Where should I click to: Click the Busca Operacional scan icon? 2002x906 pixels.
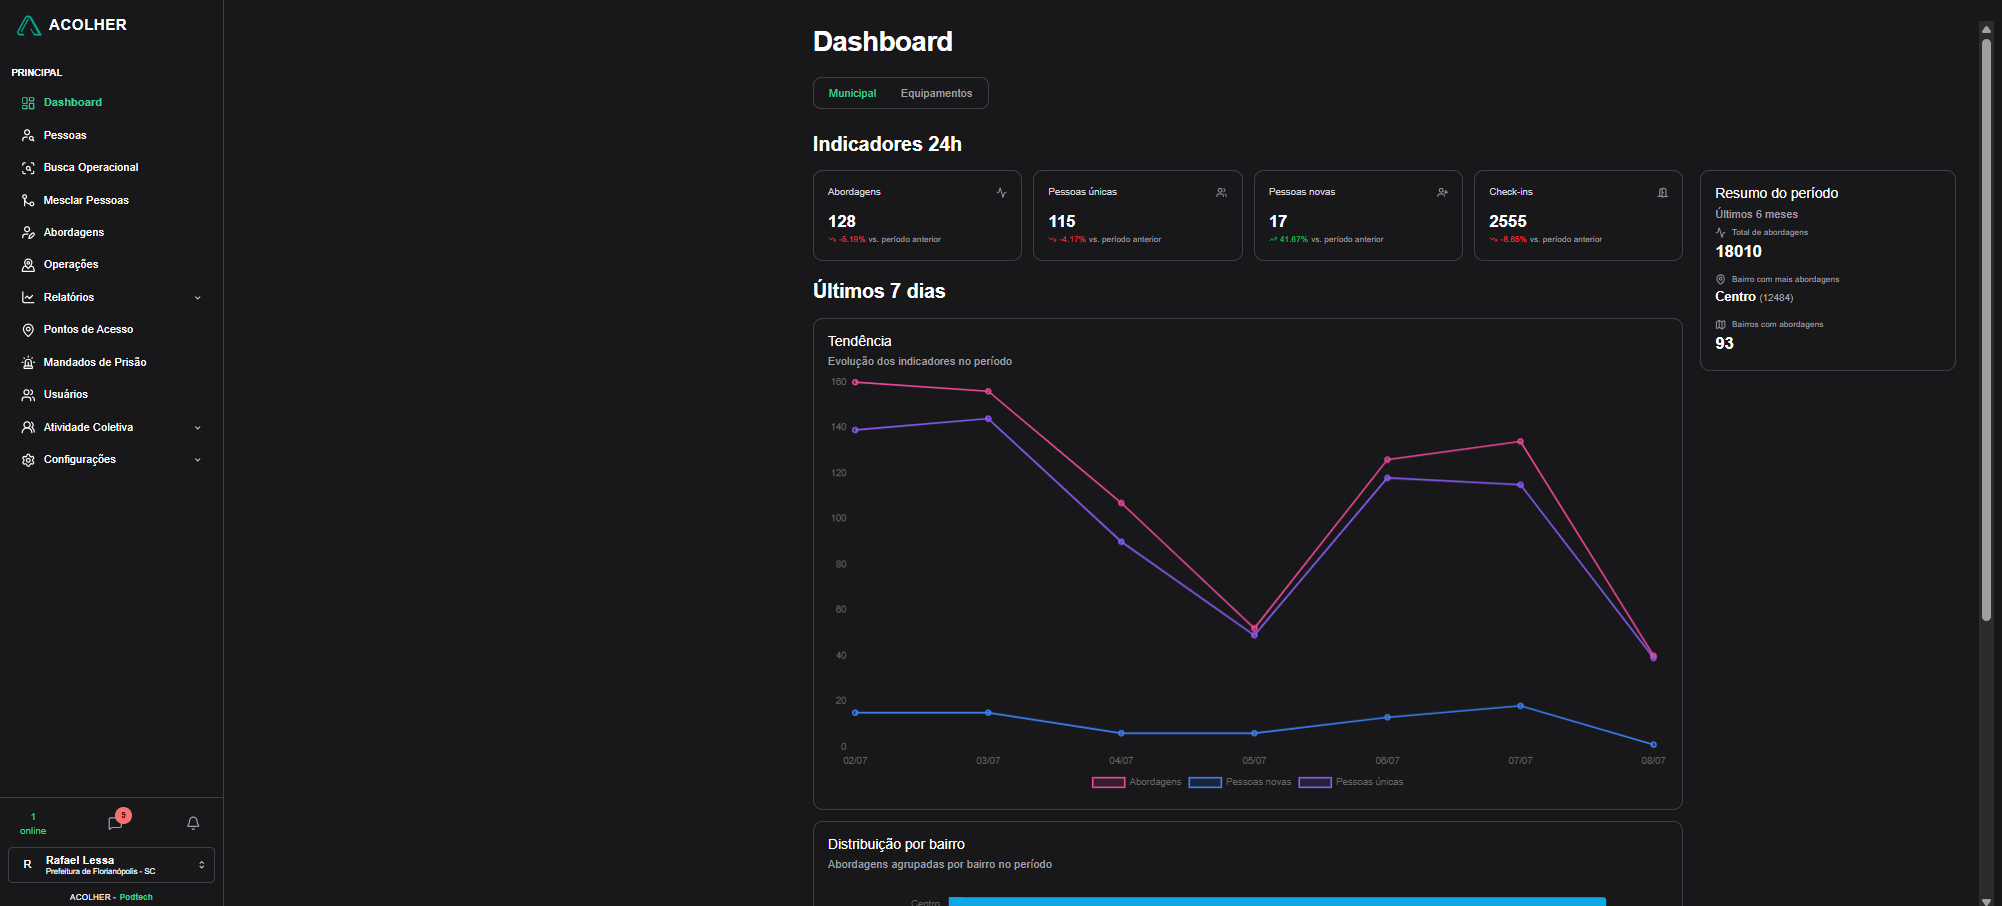pyautogui.click(x=28, y=168)
